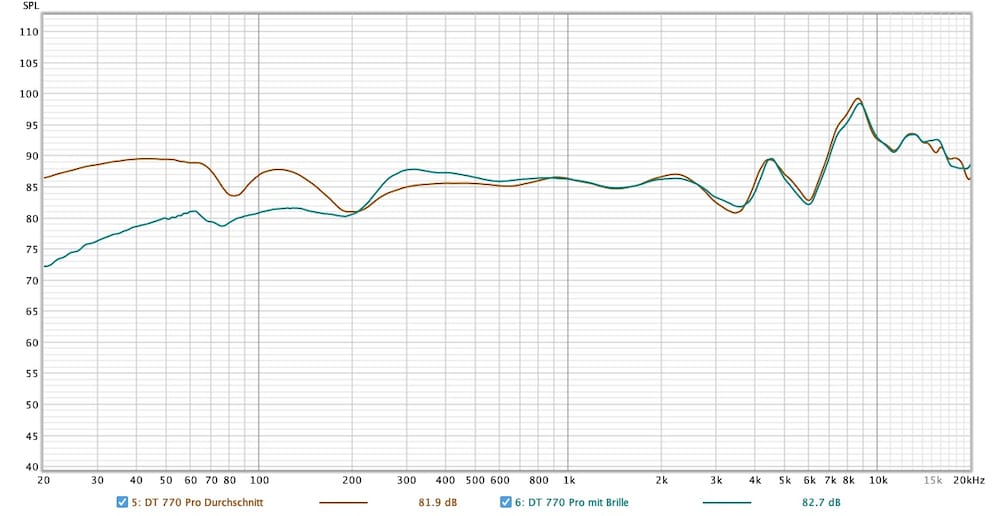This screenshot has width=992, height=516.
Task: Click the 20kHz frequency axis label
Action: (x=969, y=481)
